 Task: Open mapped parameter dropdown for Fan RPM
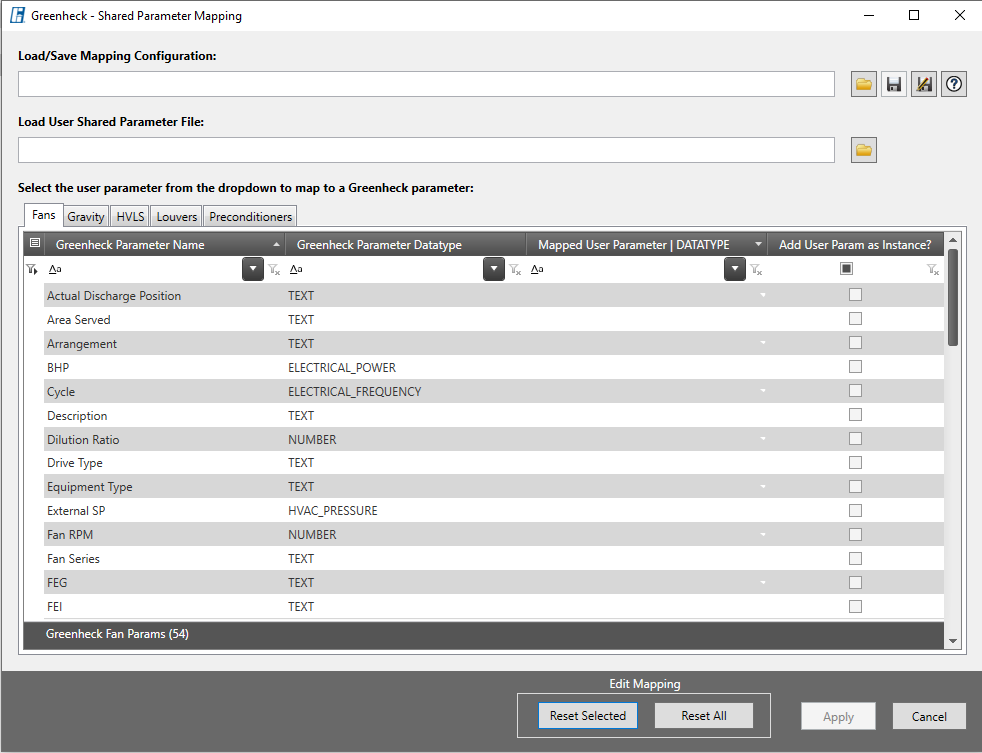click(762, 535)
